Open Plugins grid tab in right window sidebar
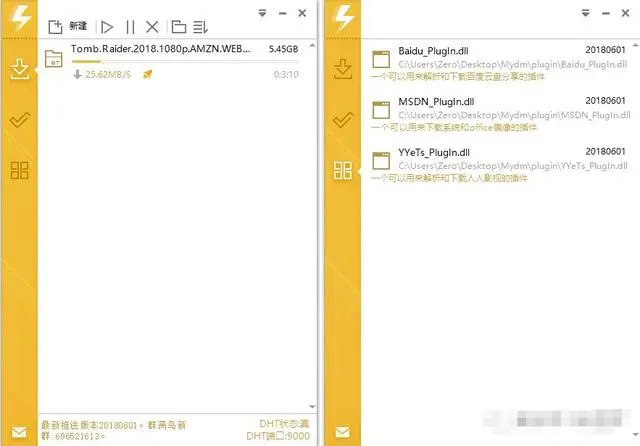Viewport: 640px width, 446px height. pos(342,170)
